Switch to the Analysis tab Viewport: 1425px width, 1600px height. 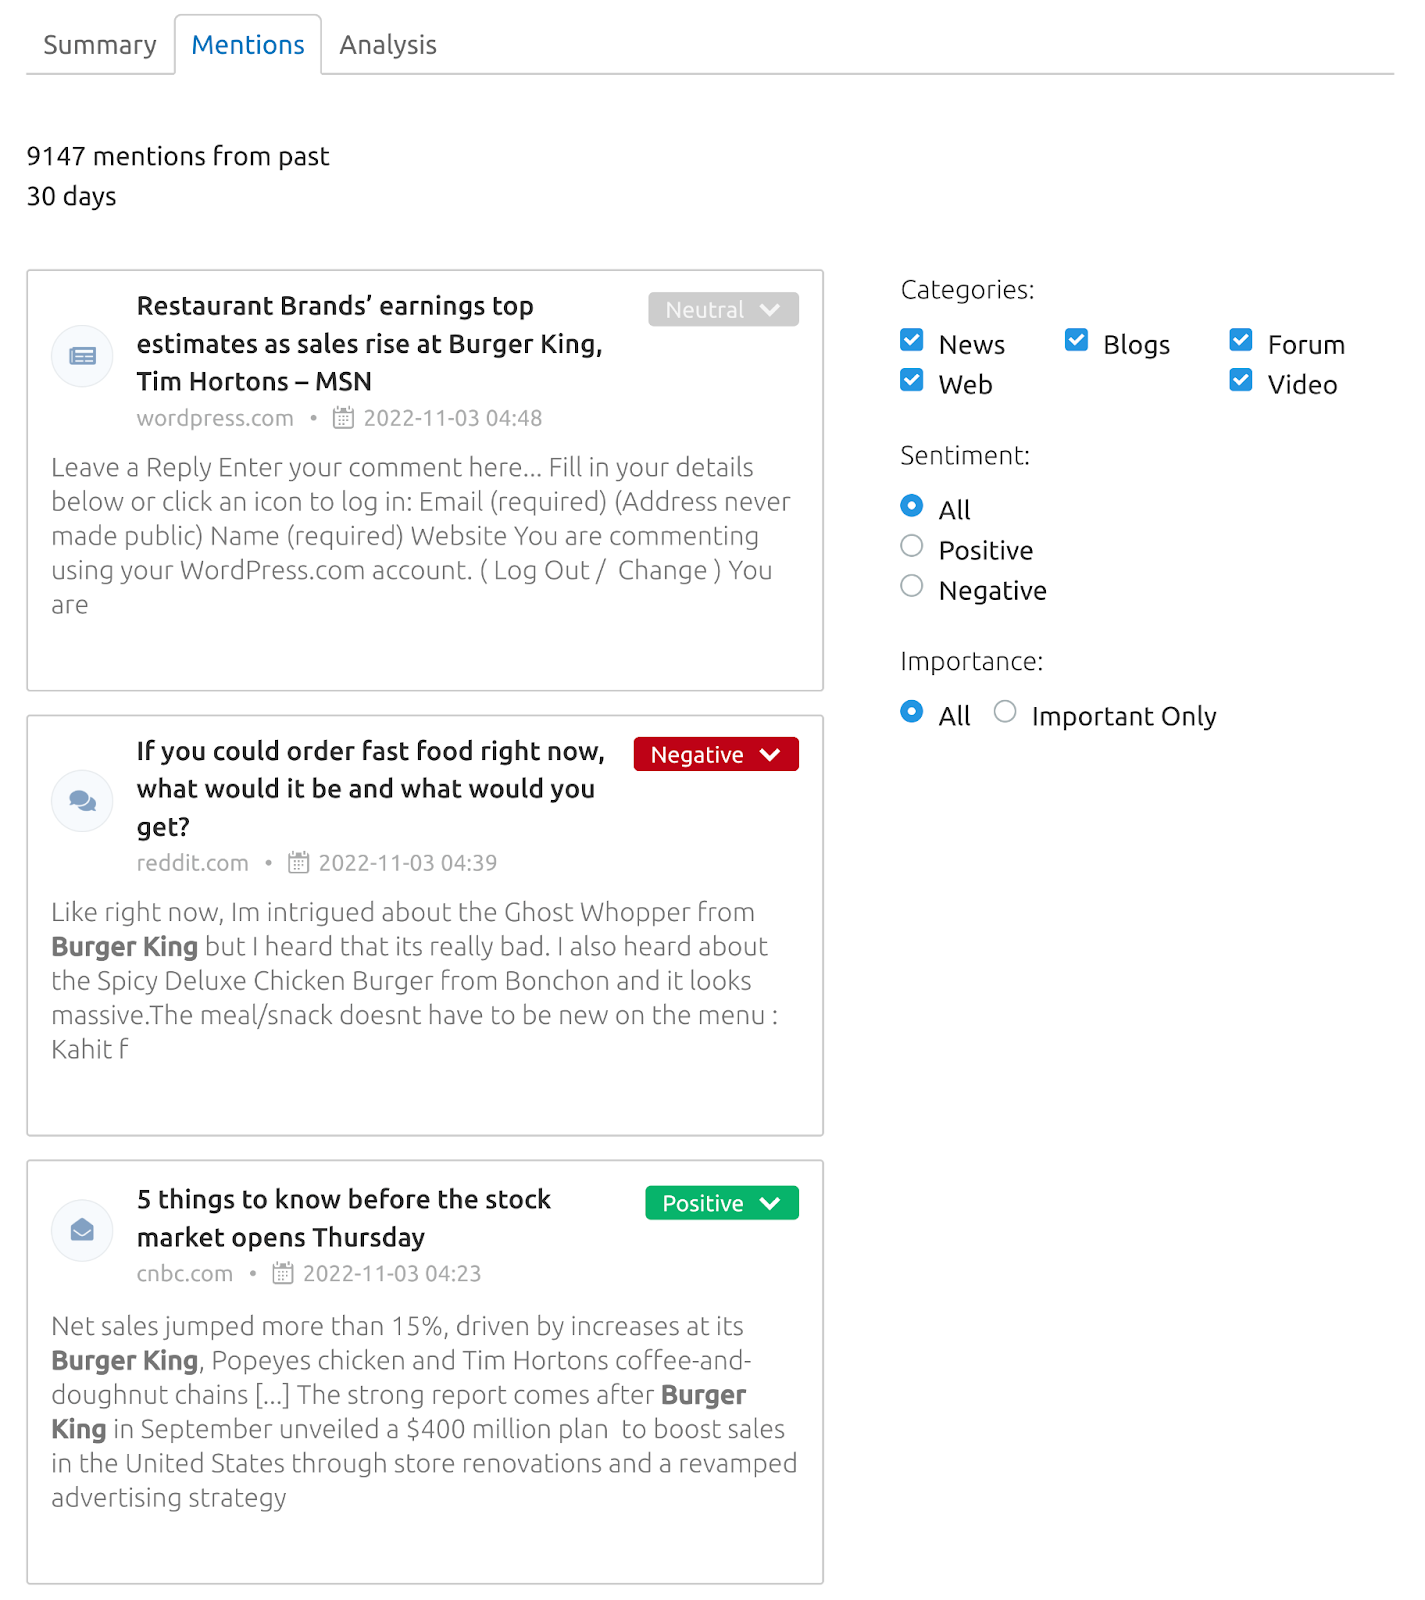pos(386,44)
